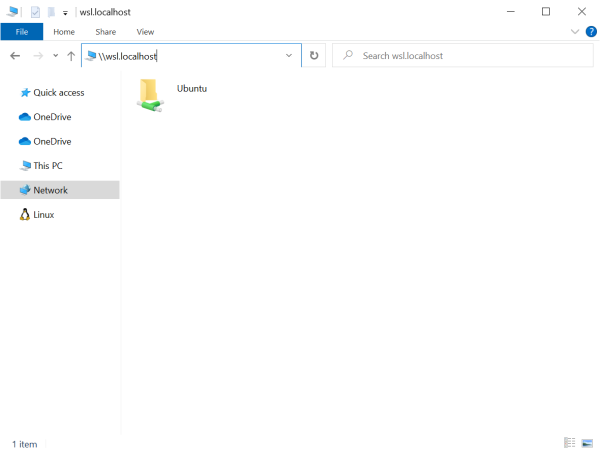
Task: Go forward with the Forward arrow
Action: pyautogui.click(x=38, y=56)
